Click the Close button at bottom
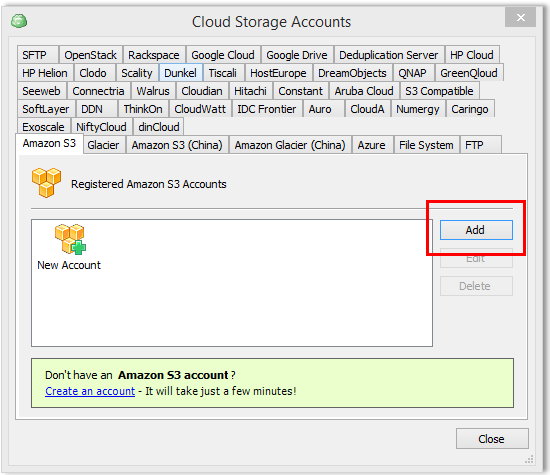 pos(492,439)
